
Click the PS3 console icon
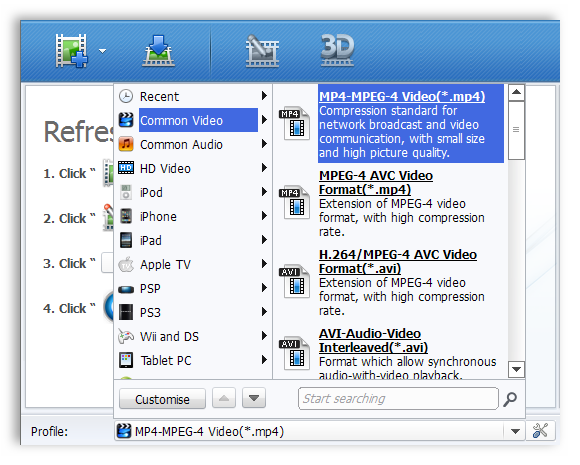[126, 312]
